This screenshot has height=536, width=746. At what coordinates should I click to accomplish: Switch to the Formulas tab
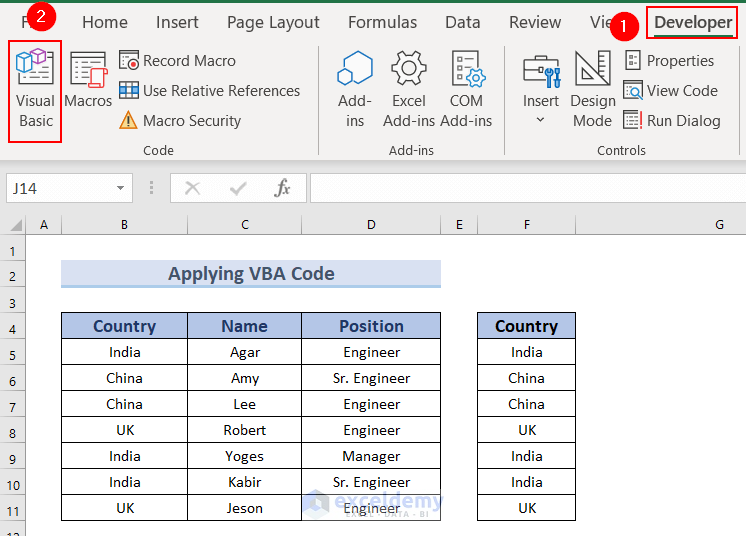tap(382, 22)
